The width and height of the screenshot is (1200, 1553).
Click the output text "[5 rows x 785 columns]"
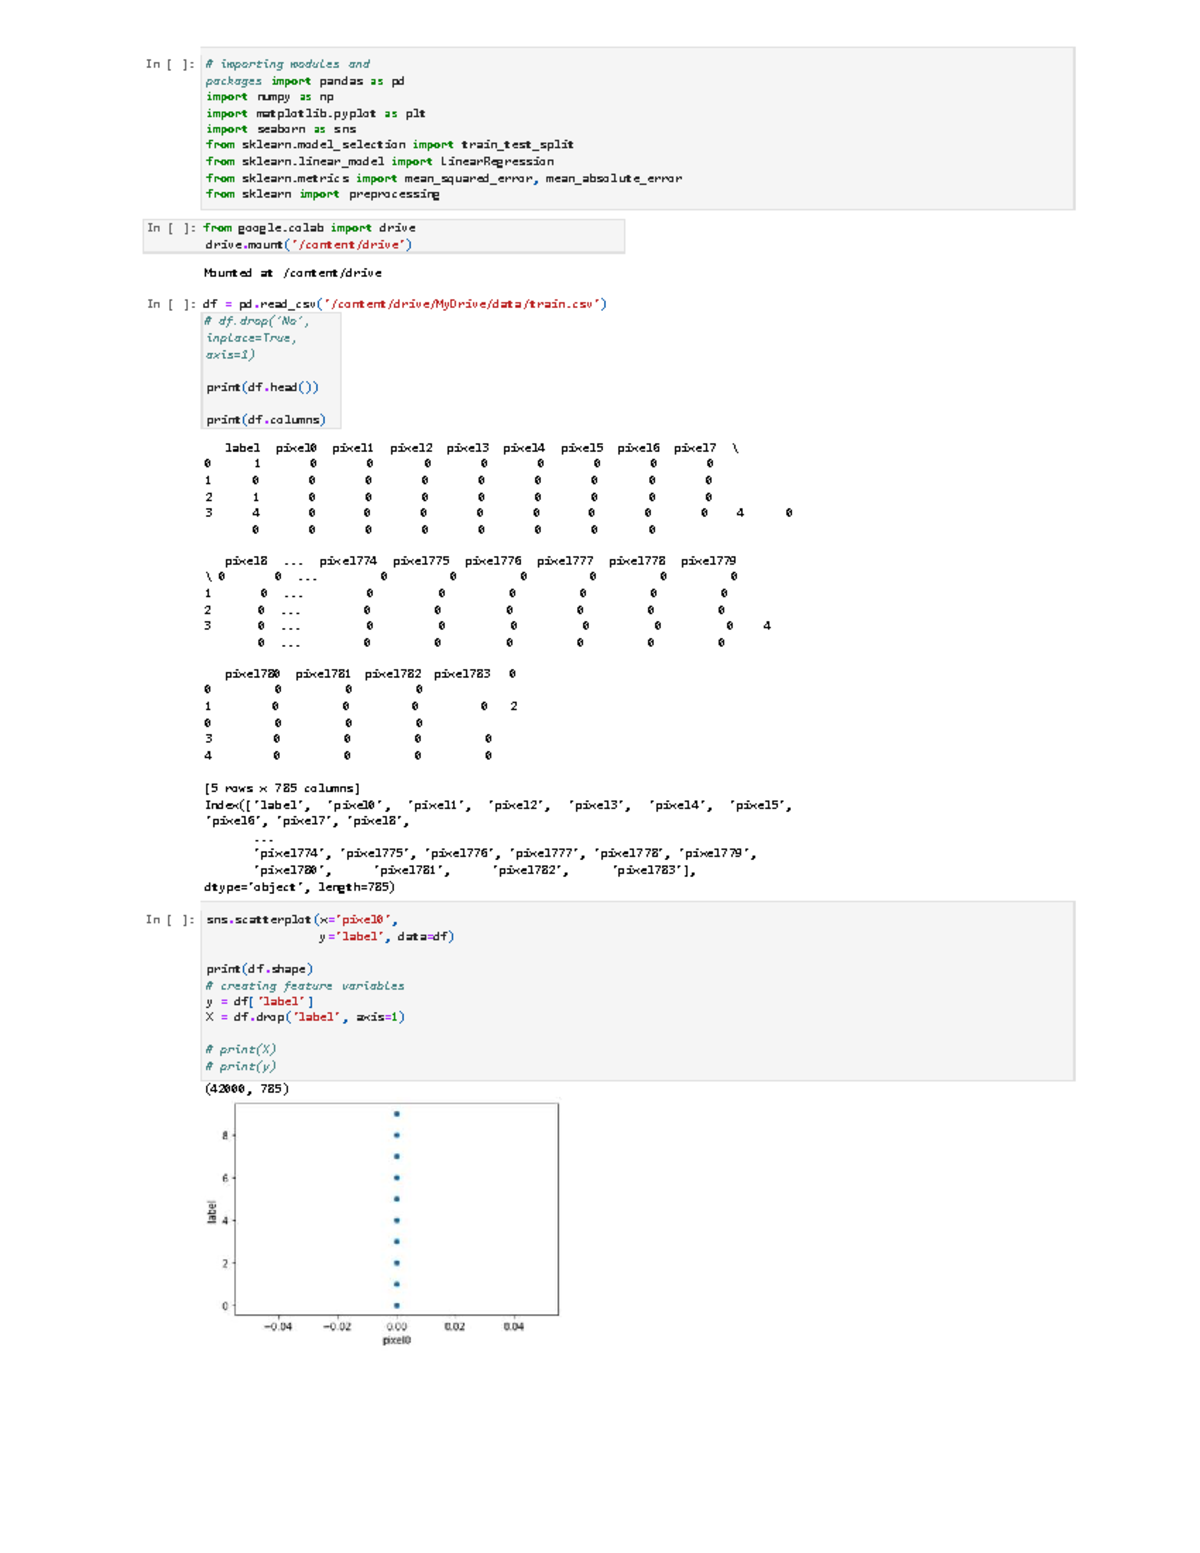point(282,788)
